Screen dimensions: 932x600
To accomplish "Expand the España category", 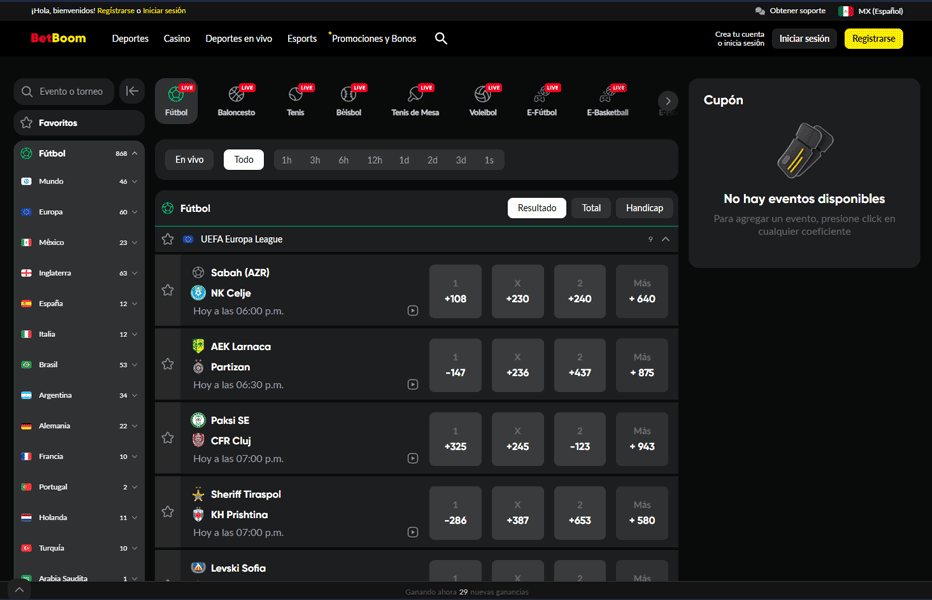I will (134, 303).
